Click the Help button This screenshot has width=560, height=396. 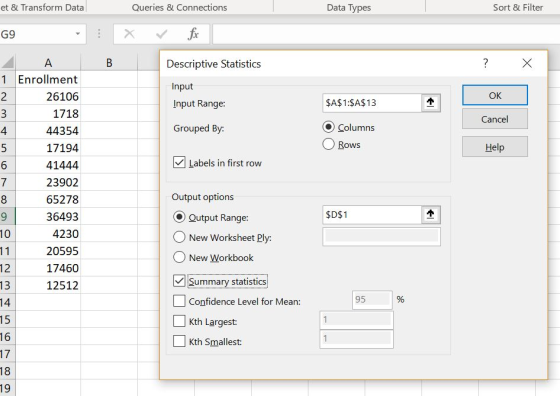[495, 147]
